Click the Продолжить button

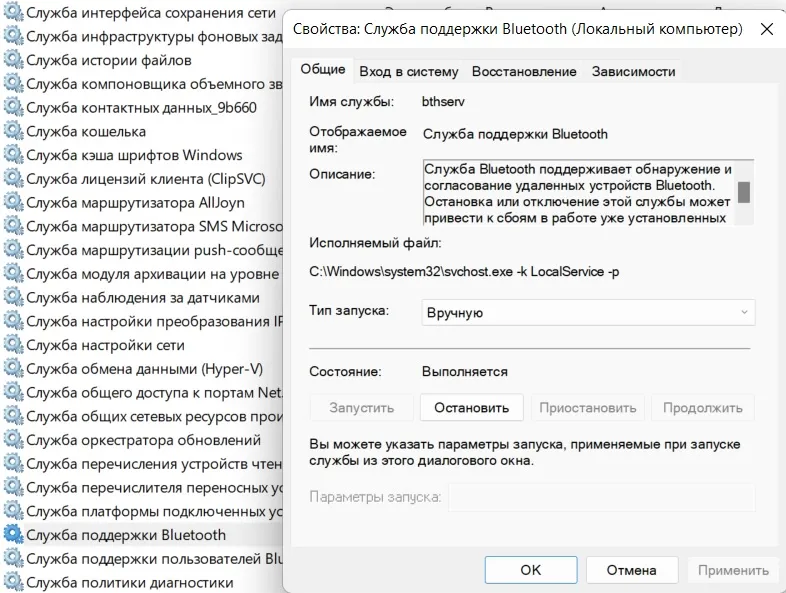703,408
